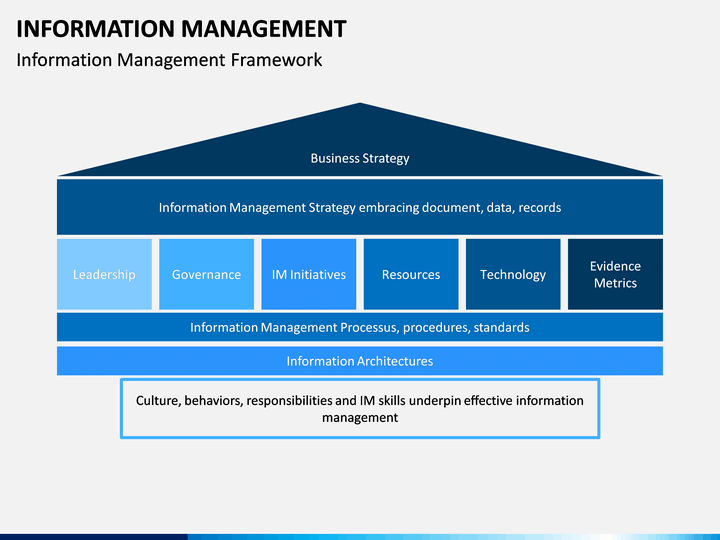Viewport: 720px width, 540px height.
Task: Select the Leadership box
Action: 104,274
